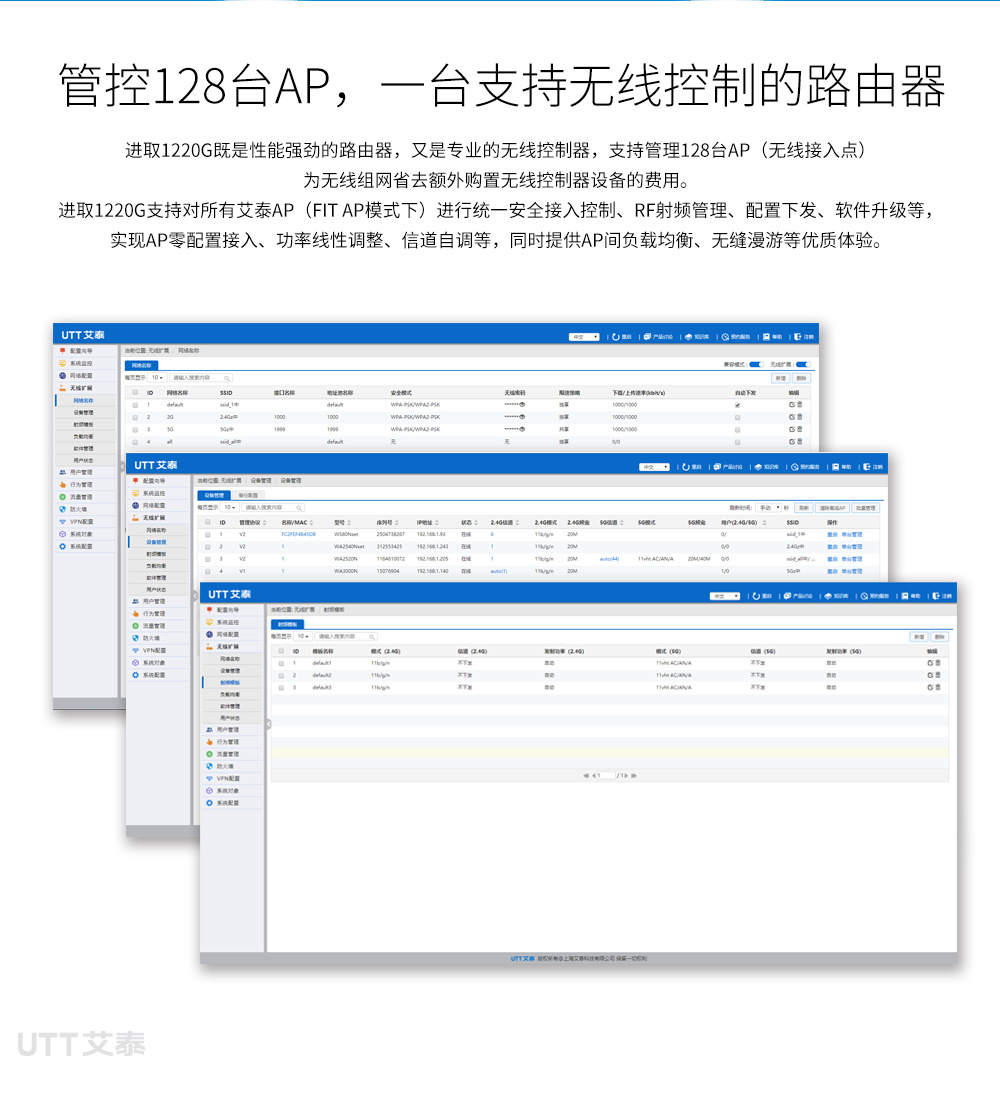Tick the checkbox for template default1
Screen dimensions: 1000x1100
pos(281,663)
